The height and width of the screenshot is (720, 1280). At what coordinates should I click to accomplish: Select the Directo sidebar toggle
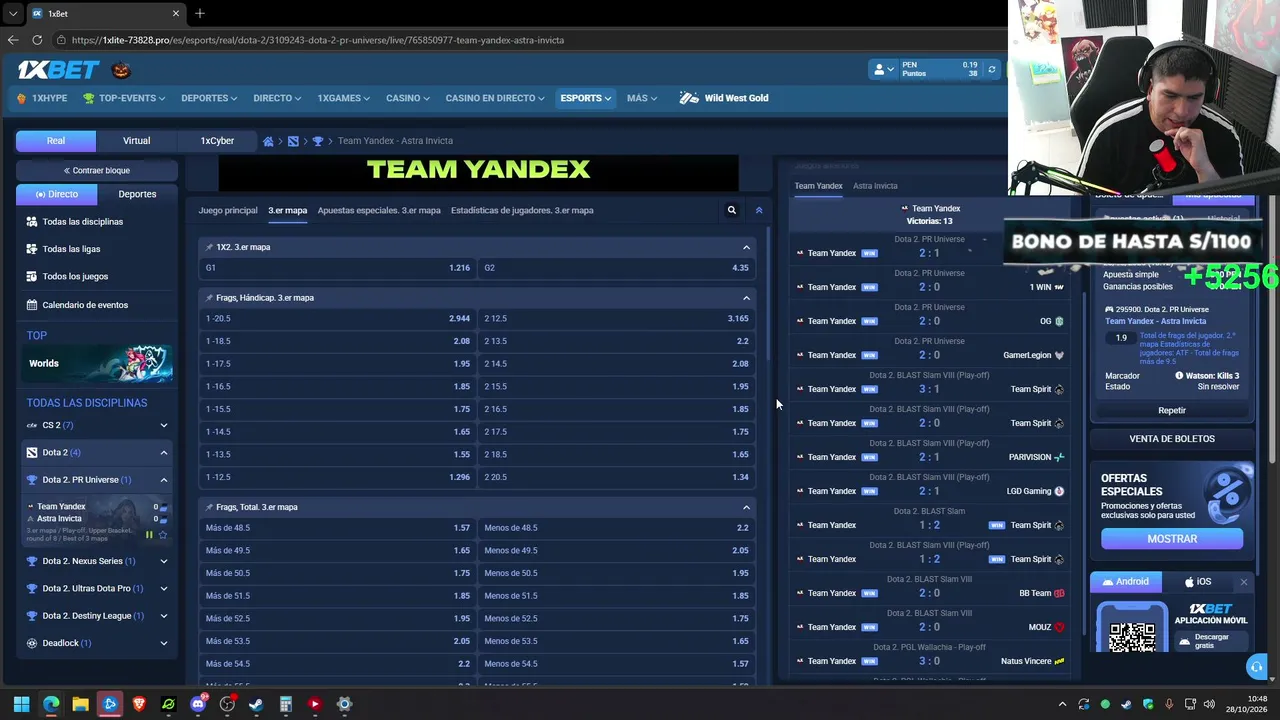pyautogui.click(x=57, y=194)
